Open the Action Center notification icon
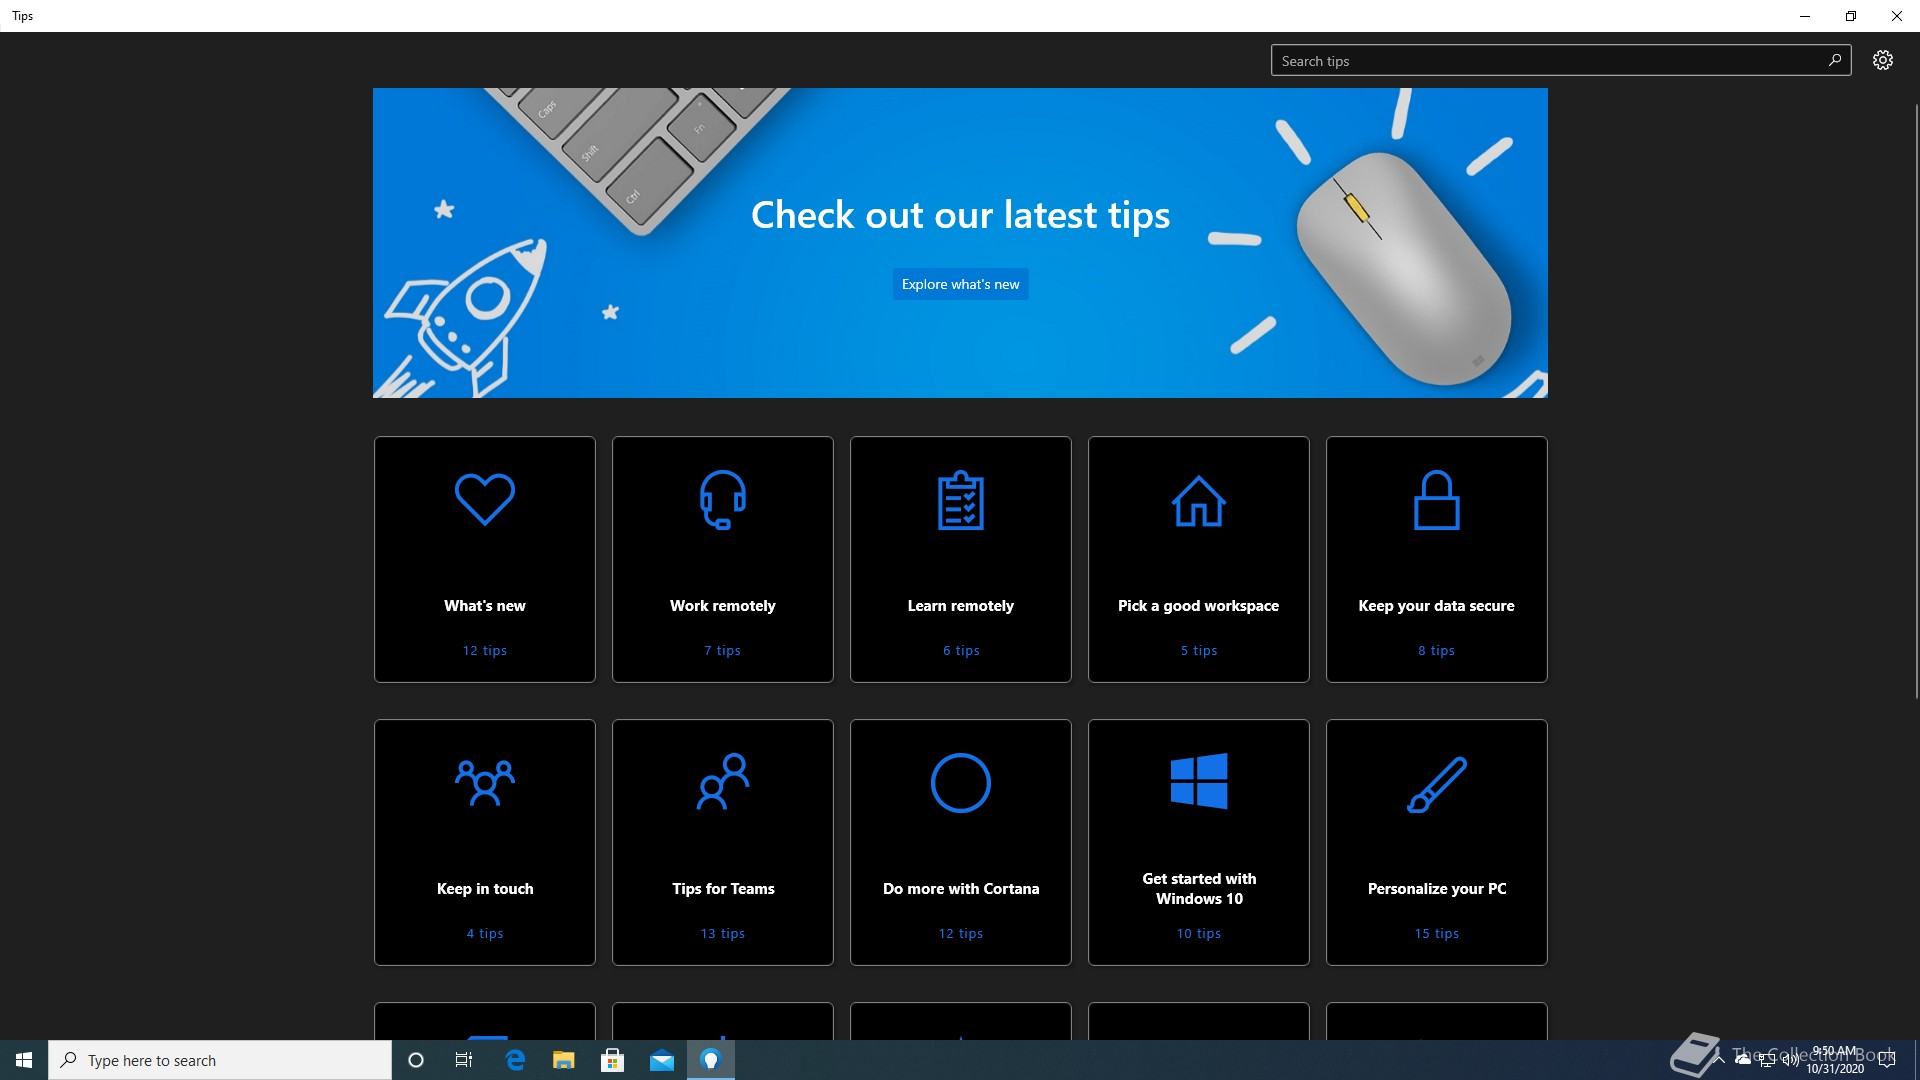The width and height of the screenshot is (1920, 1080). [1887, 1060]
